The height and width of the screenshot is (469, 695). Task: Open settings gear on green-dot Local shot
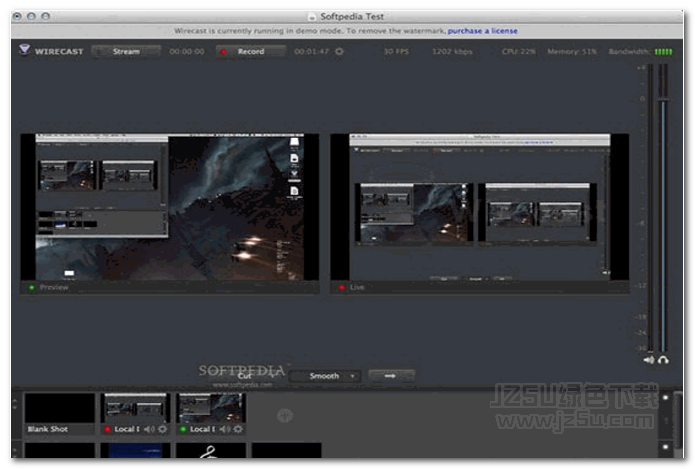(x=238, y=429)
